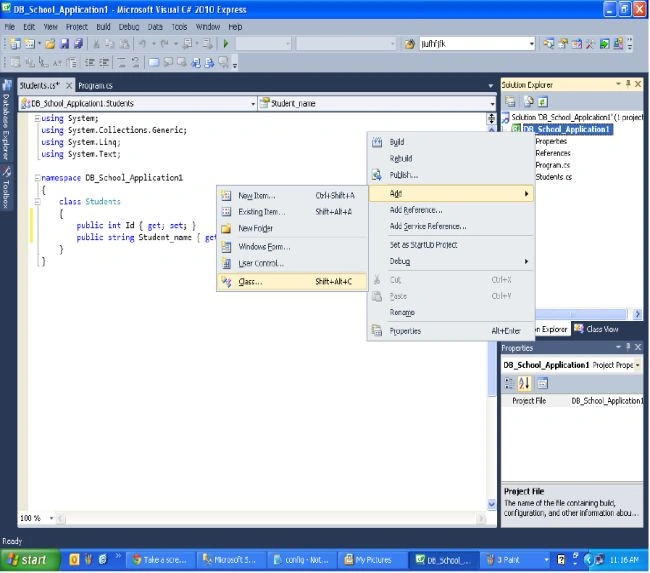The height and width of the screenshot is (573, 650).
Task: Select Program.cs in Solution Explorer
Action: (x=553, y=165)
